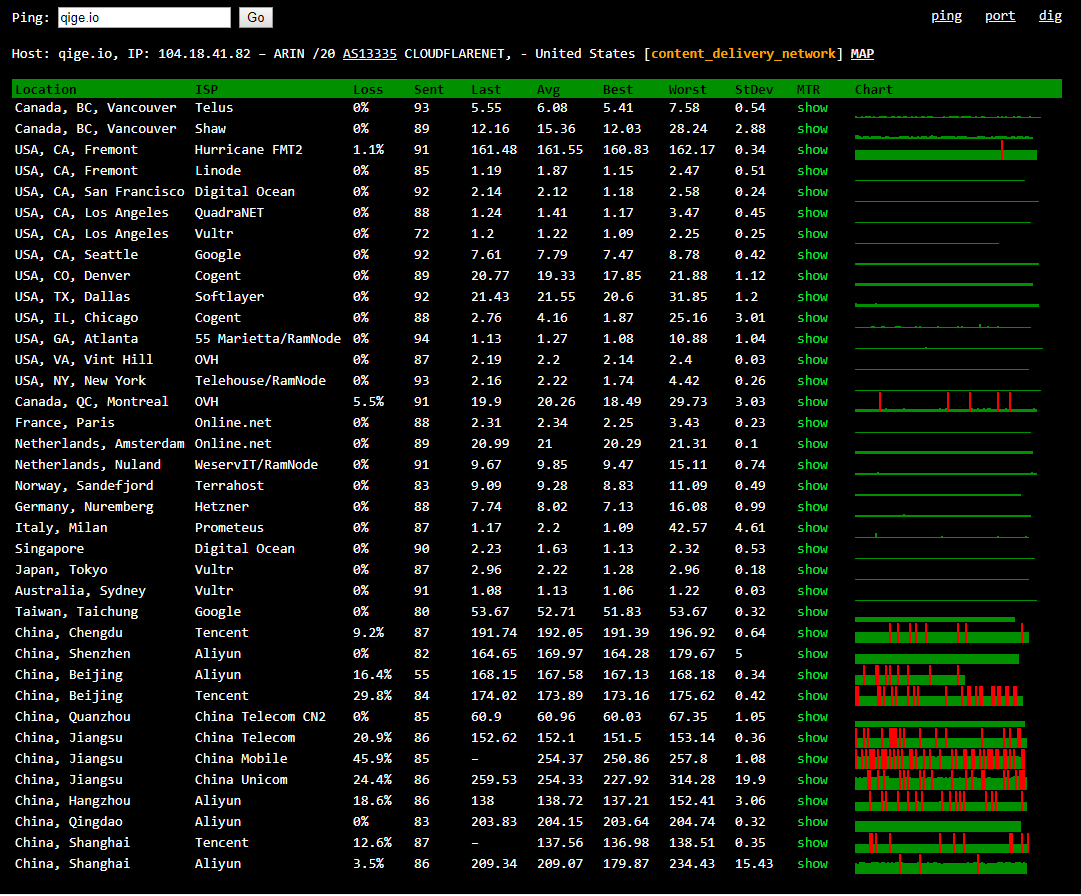Click the Worst column header

pyautogui.click(x=687, y=90)
